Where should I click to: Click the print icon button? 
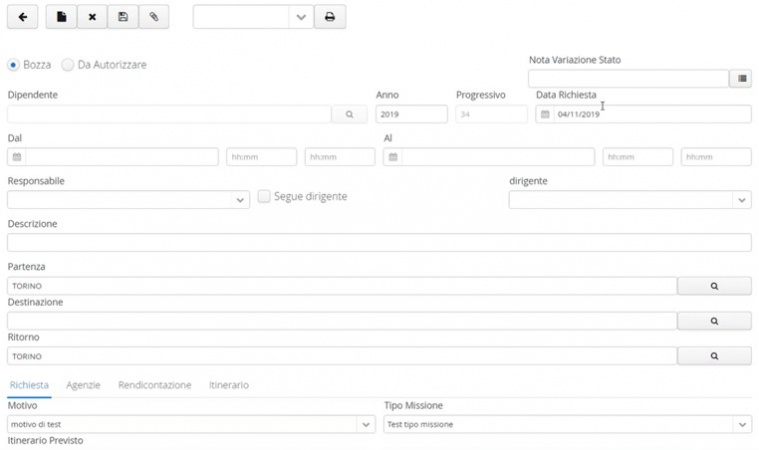330,17
